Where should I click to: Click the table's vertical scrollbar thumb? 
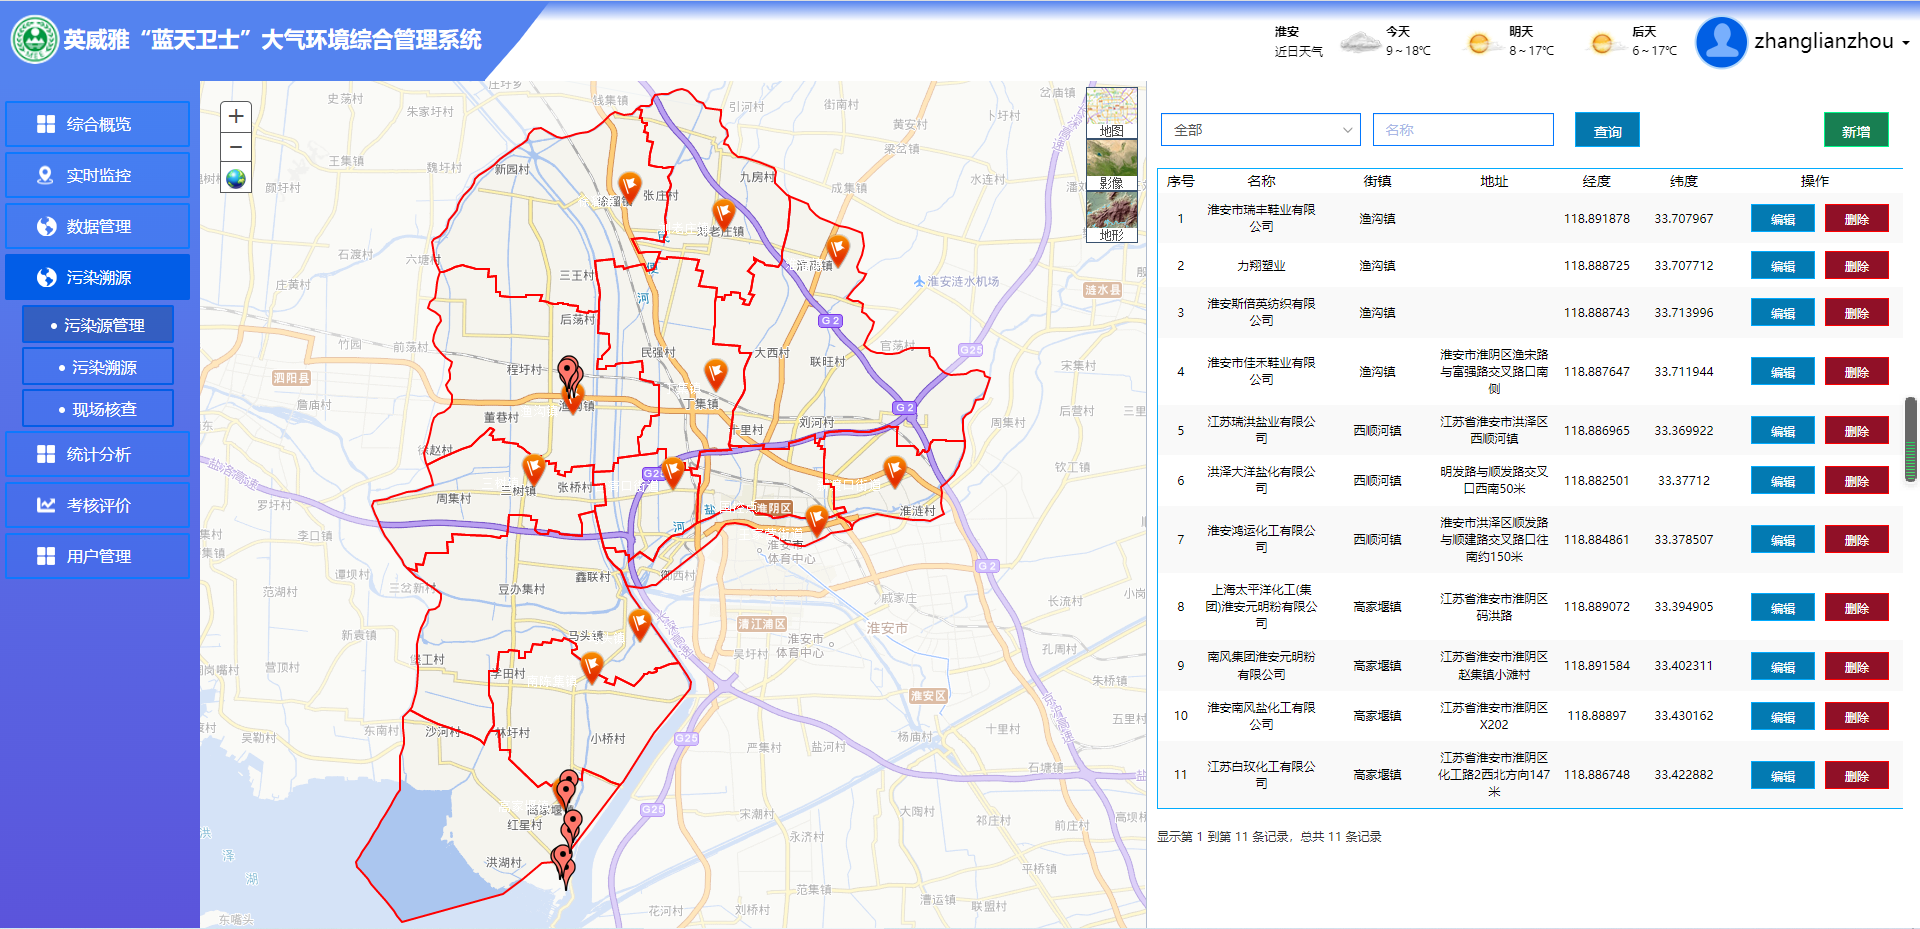(x=1910, y=439)
